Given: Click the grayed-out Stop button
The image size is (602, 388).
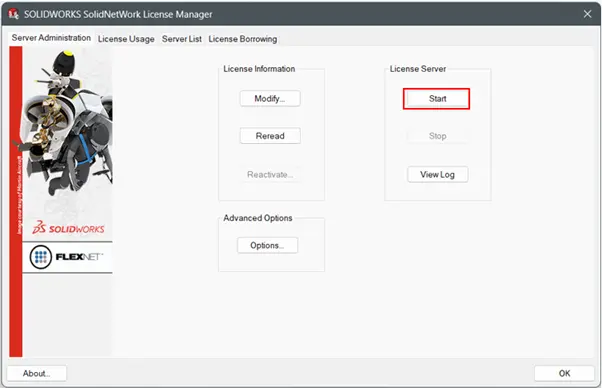Looking at the screenshot, I should pyautogui.click(x=437, y=136).
